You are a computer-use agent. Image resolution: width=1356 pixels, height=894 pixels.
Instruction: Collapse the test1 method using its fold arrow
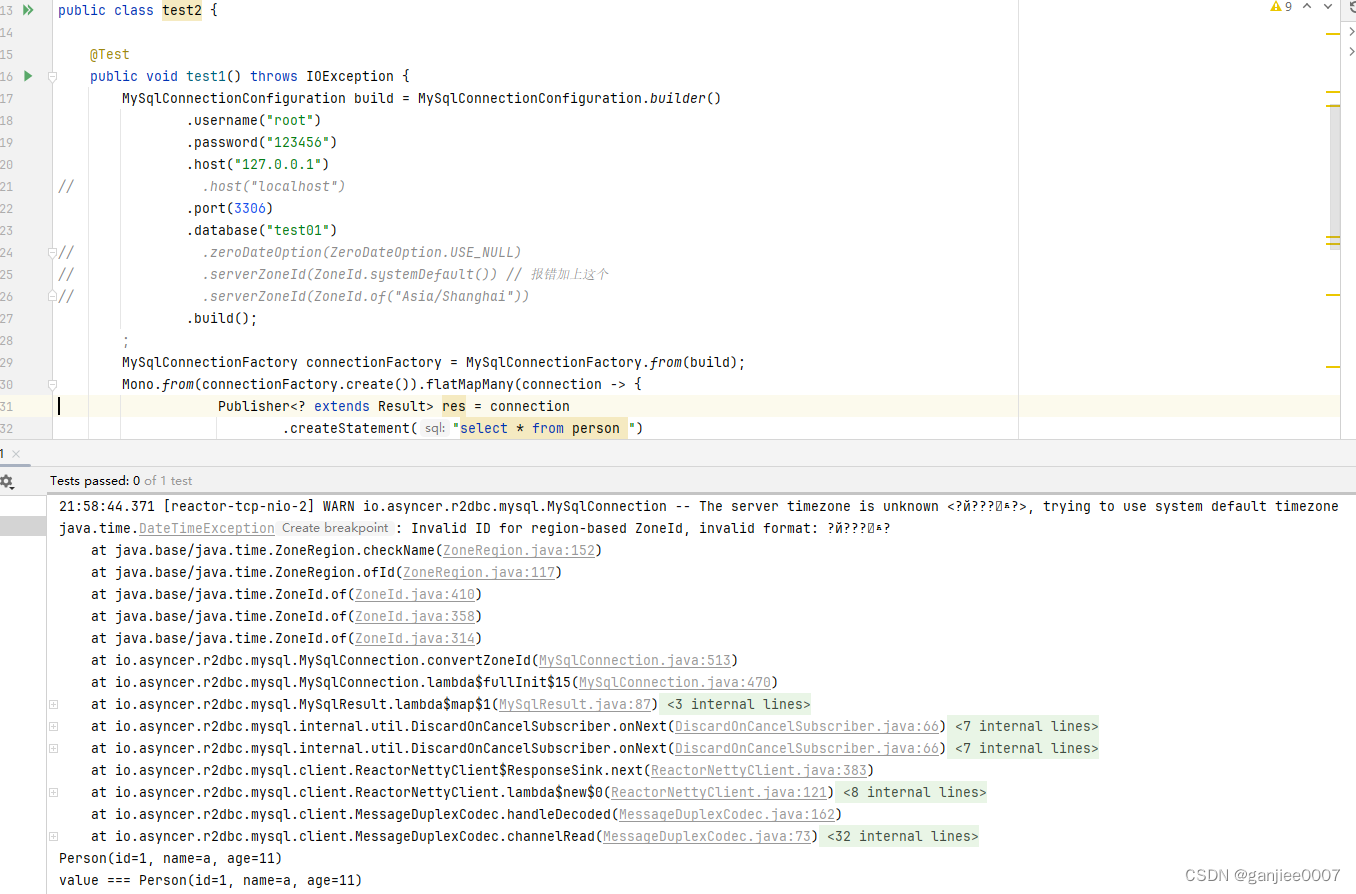click(x=52, y=75)
